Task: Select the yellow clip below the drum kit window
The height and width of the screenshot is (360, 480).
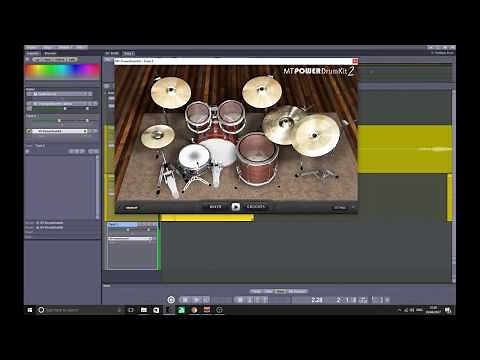Action: coord(207,218)
